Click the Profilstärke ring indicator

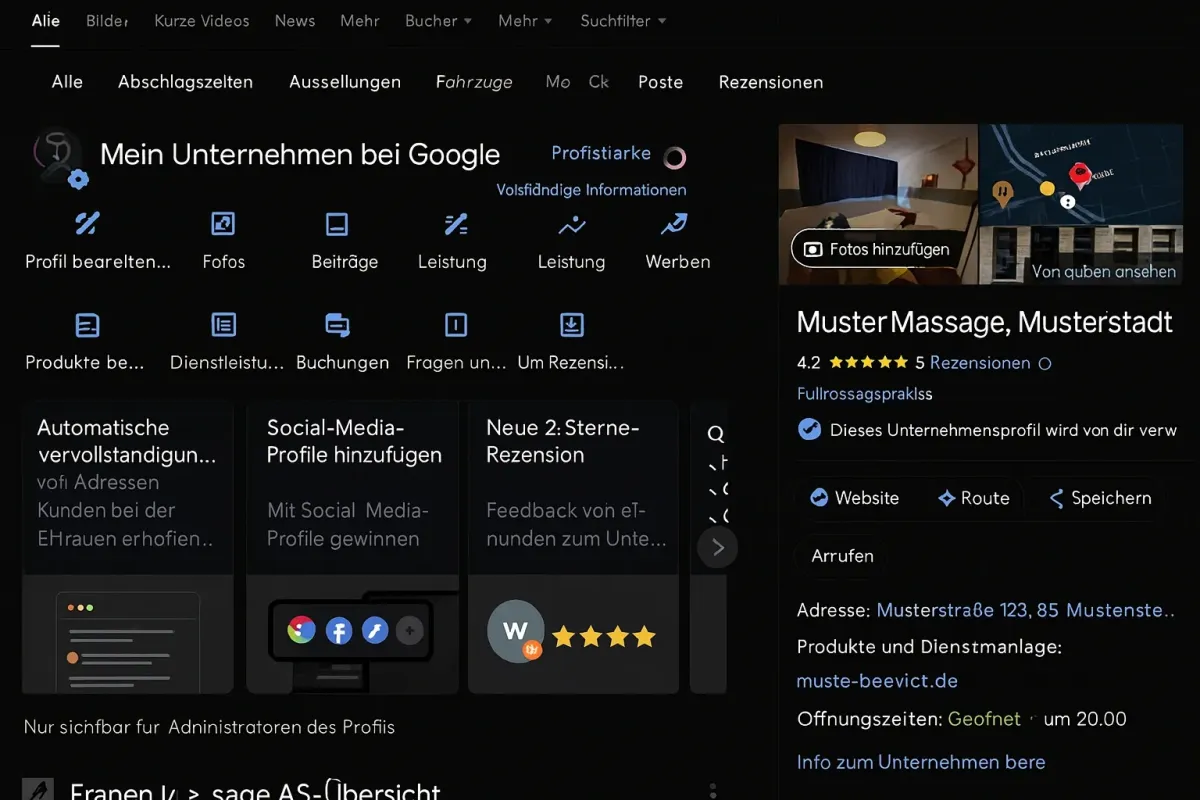pos(675,157)
